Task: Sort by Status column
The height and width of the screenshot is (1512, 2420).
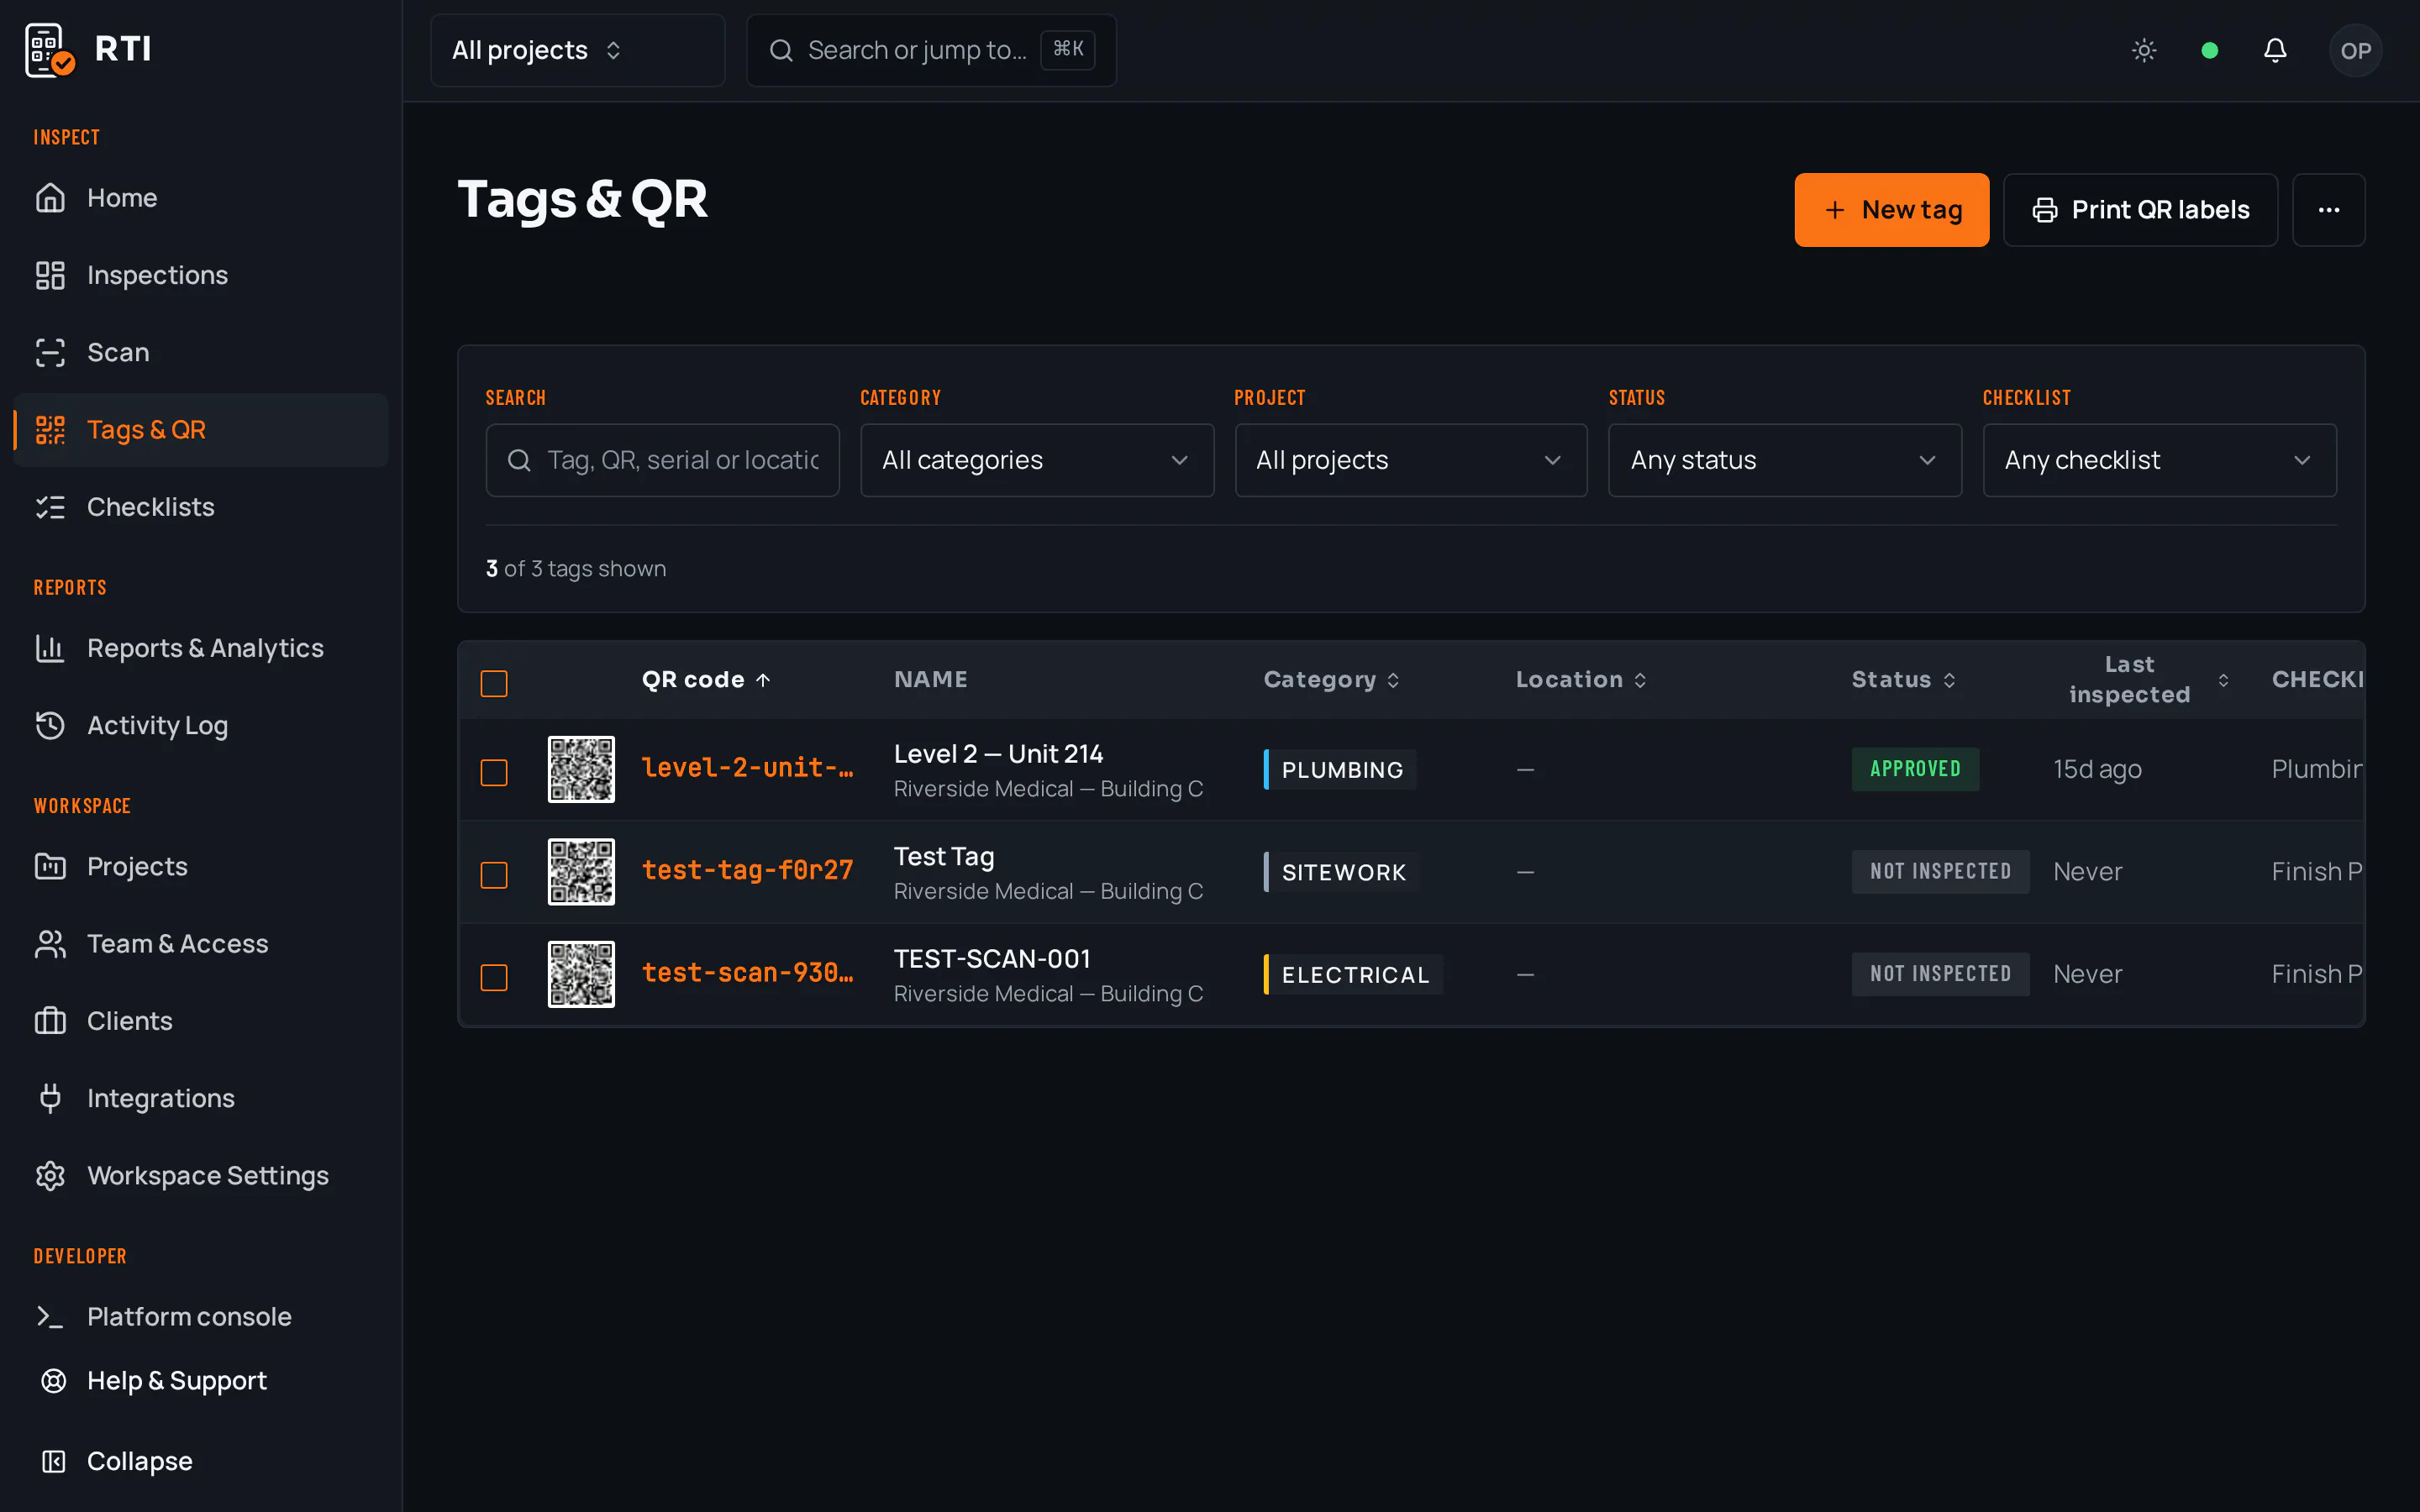Action: tap(1903, 680)
